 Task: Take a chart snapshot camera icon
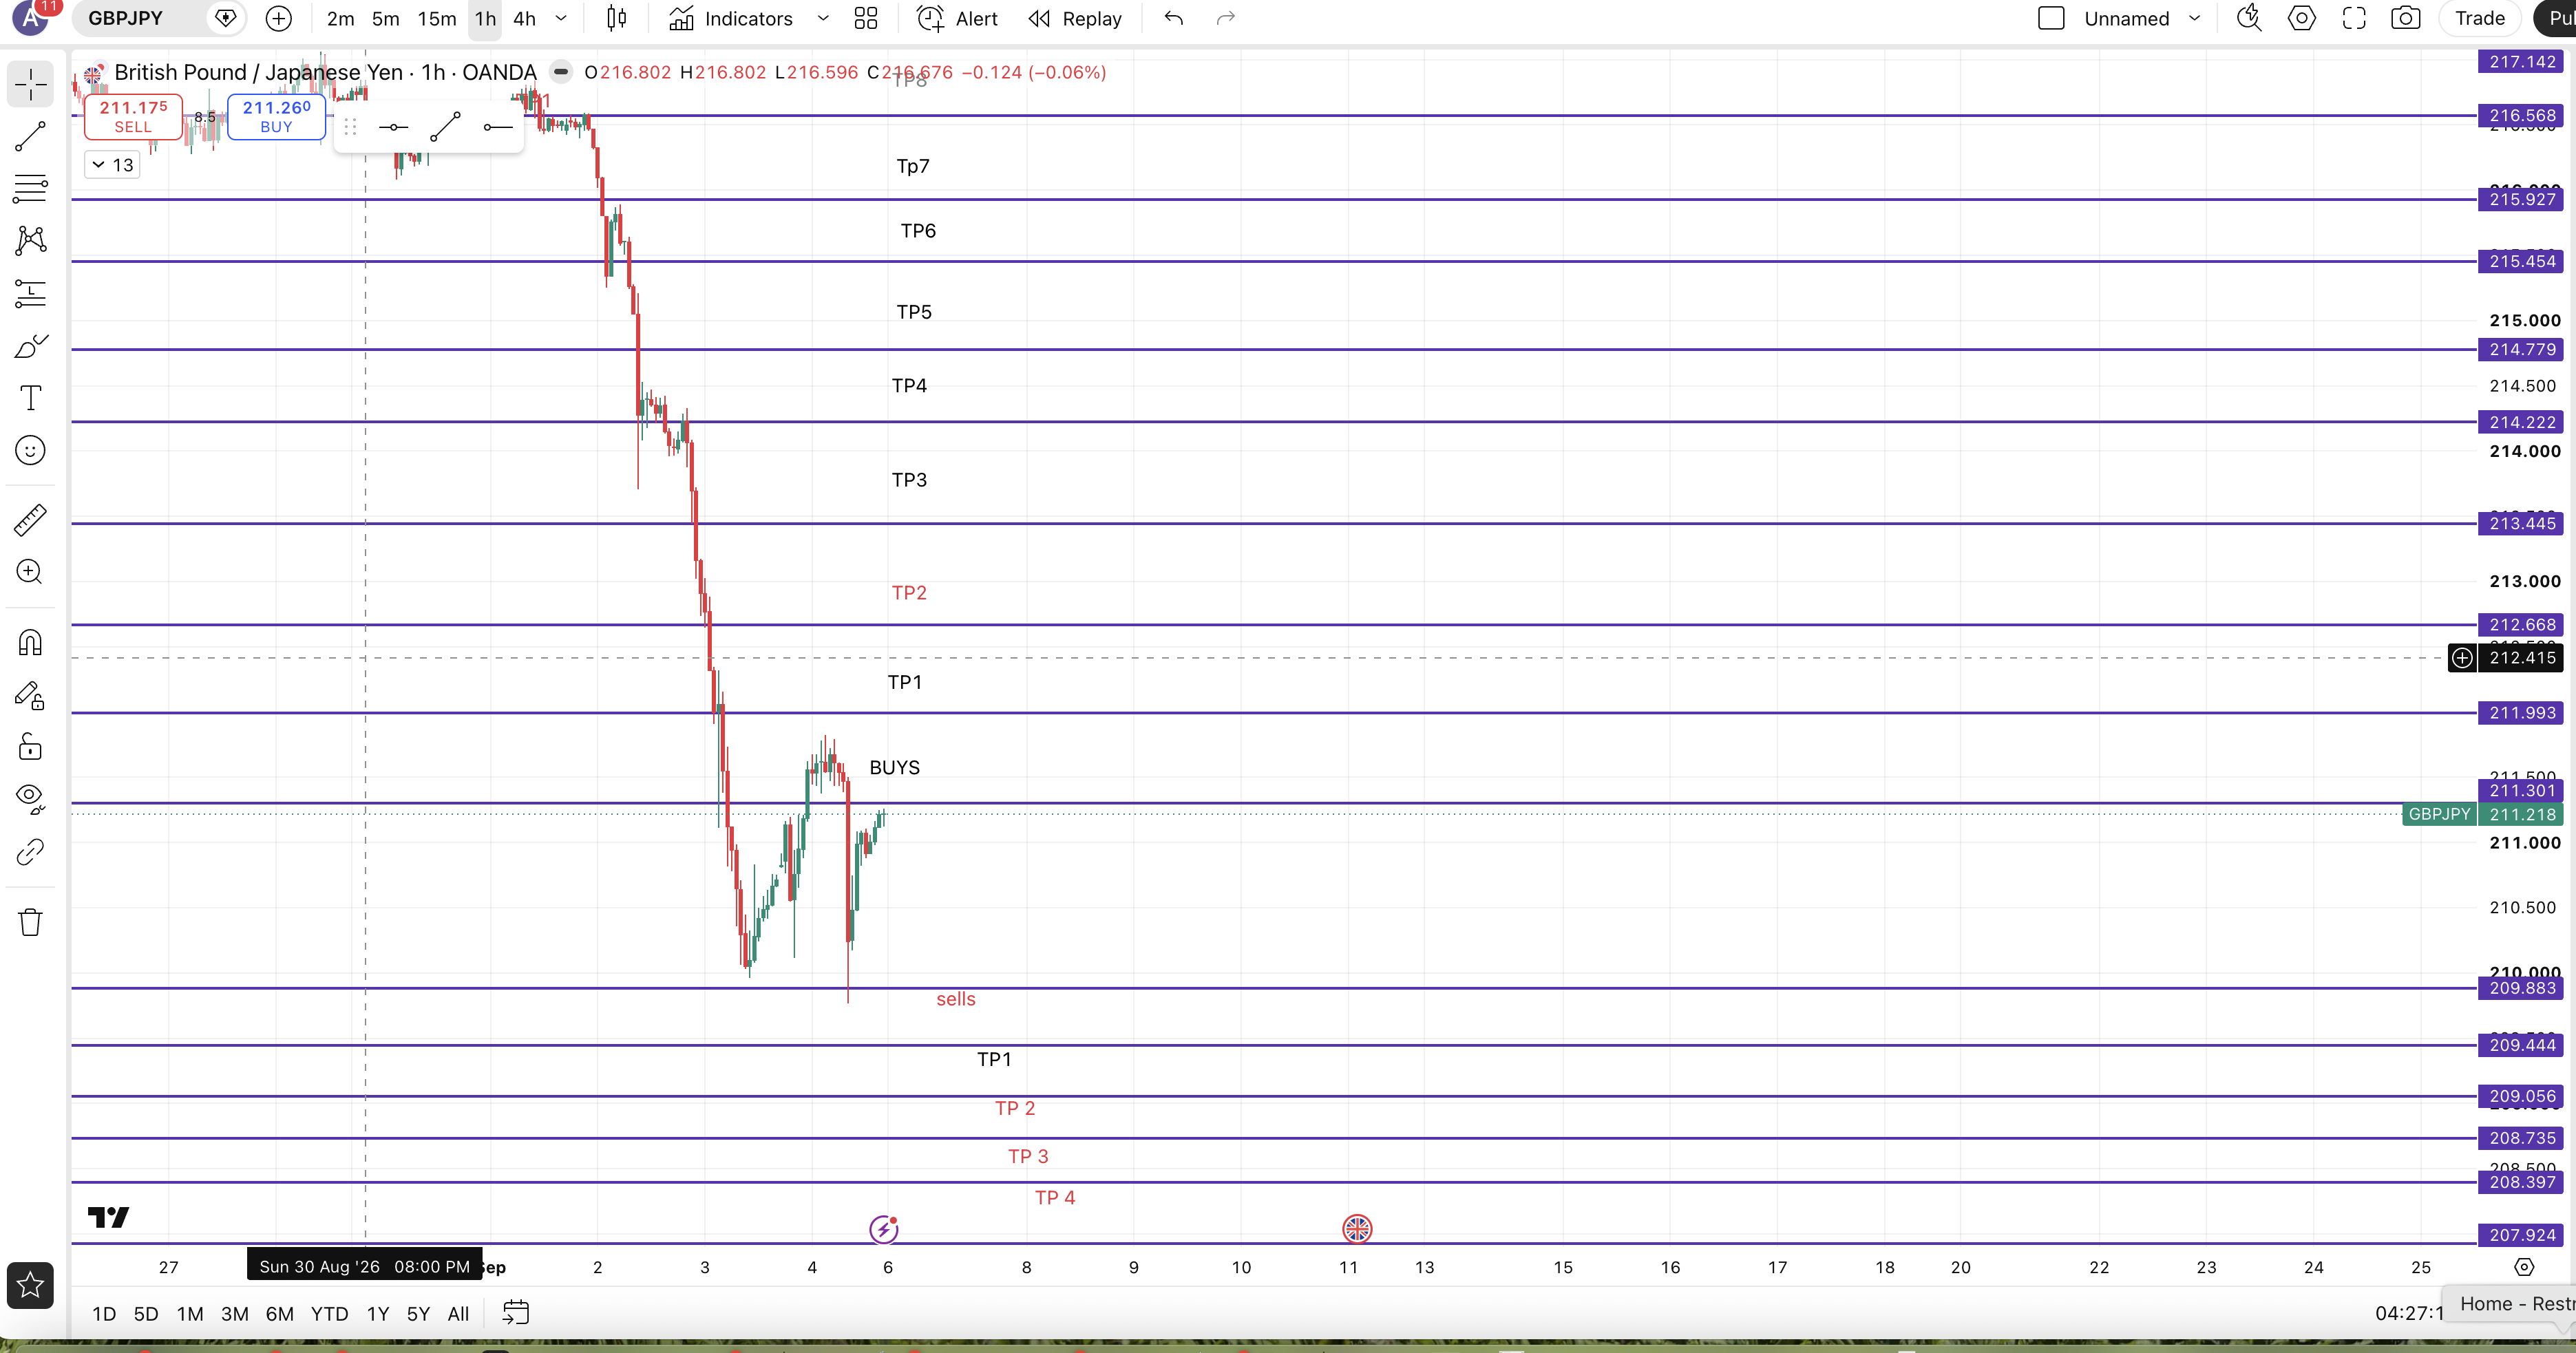2406,18
